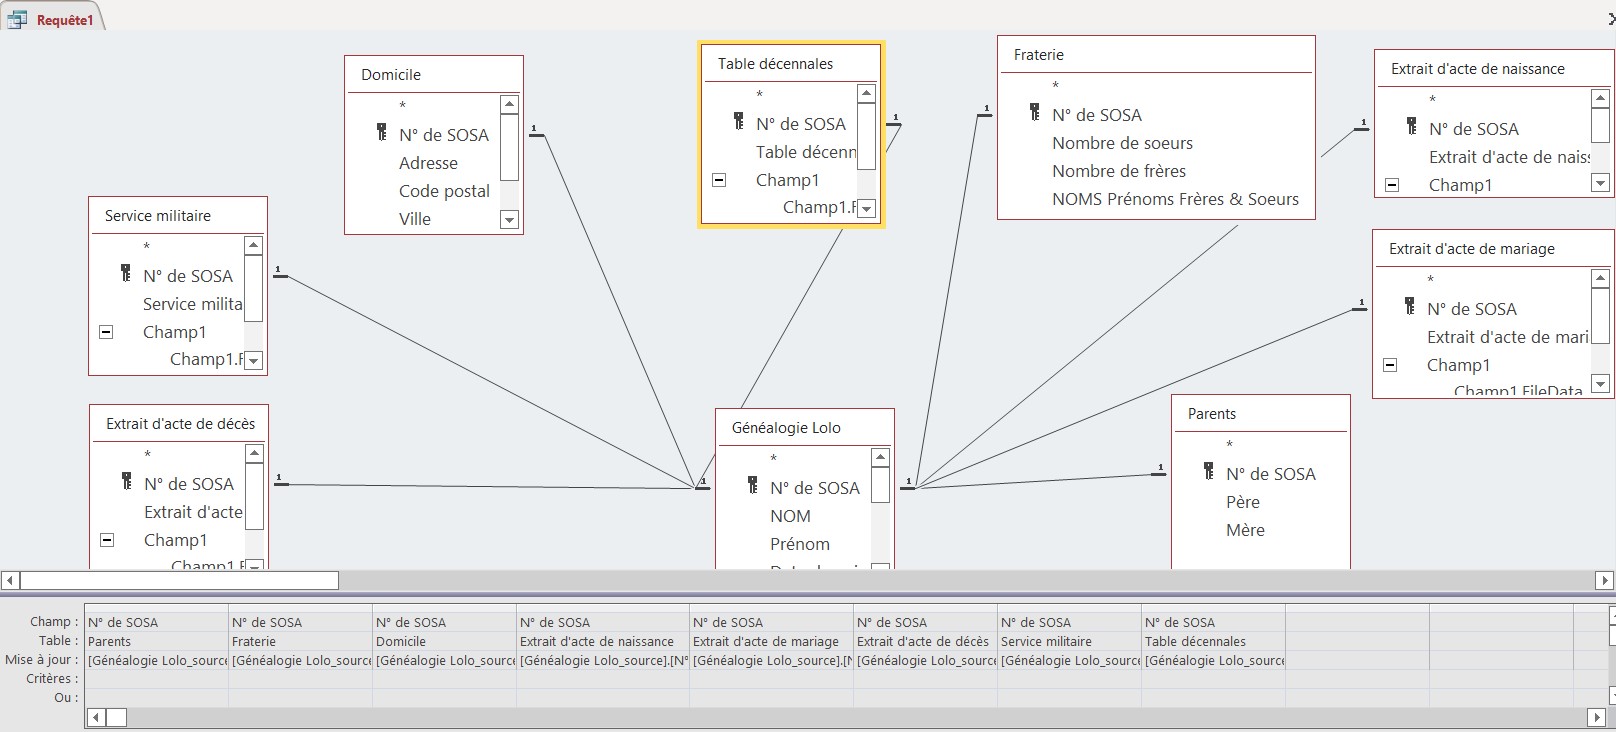
Task: Click the Requête1 tab query icon
Action: tap(17, 19)
